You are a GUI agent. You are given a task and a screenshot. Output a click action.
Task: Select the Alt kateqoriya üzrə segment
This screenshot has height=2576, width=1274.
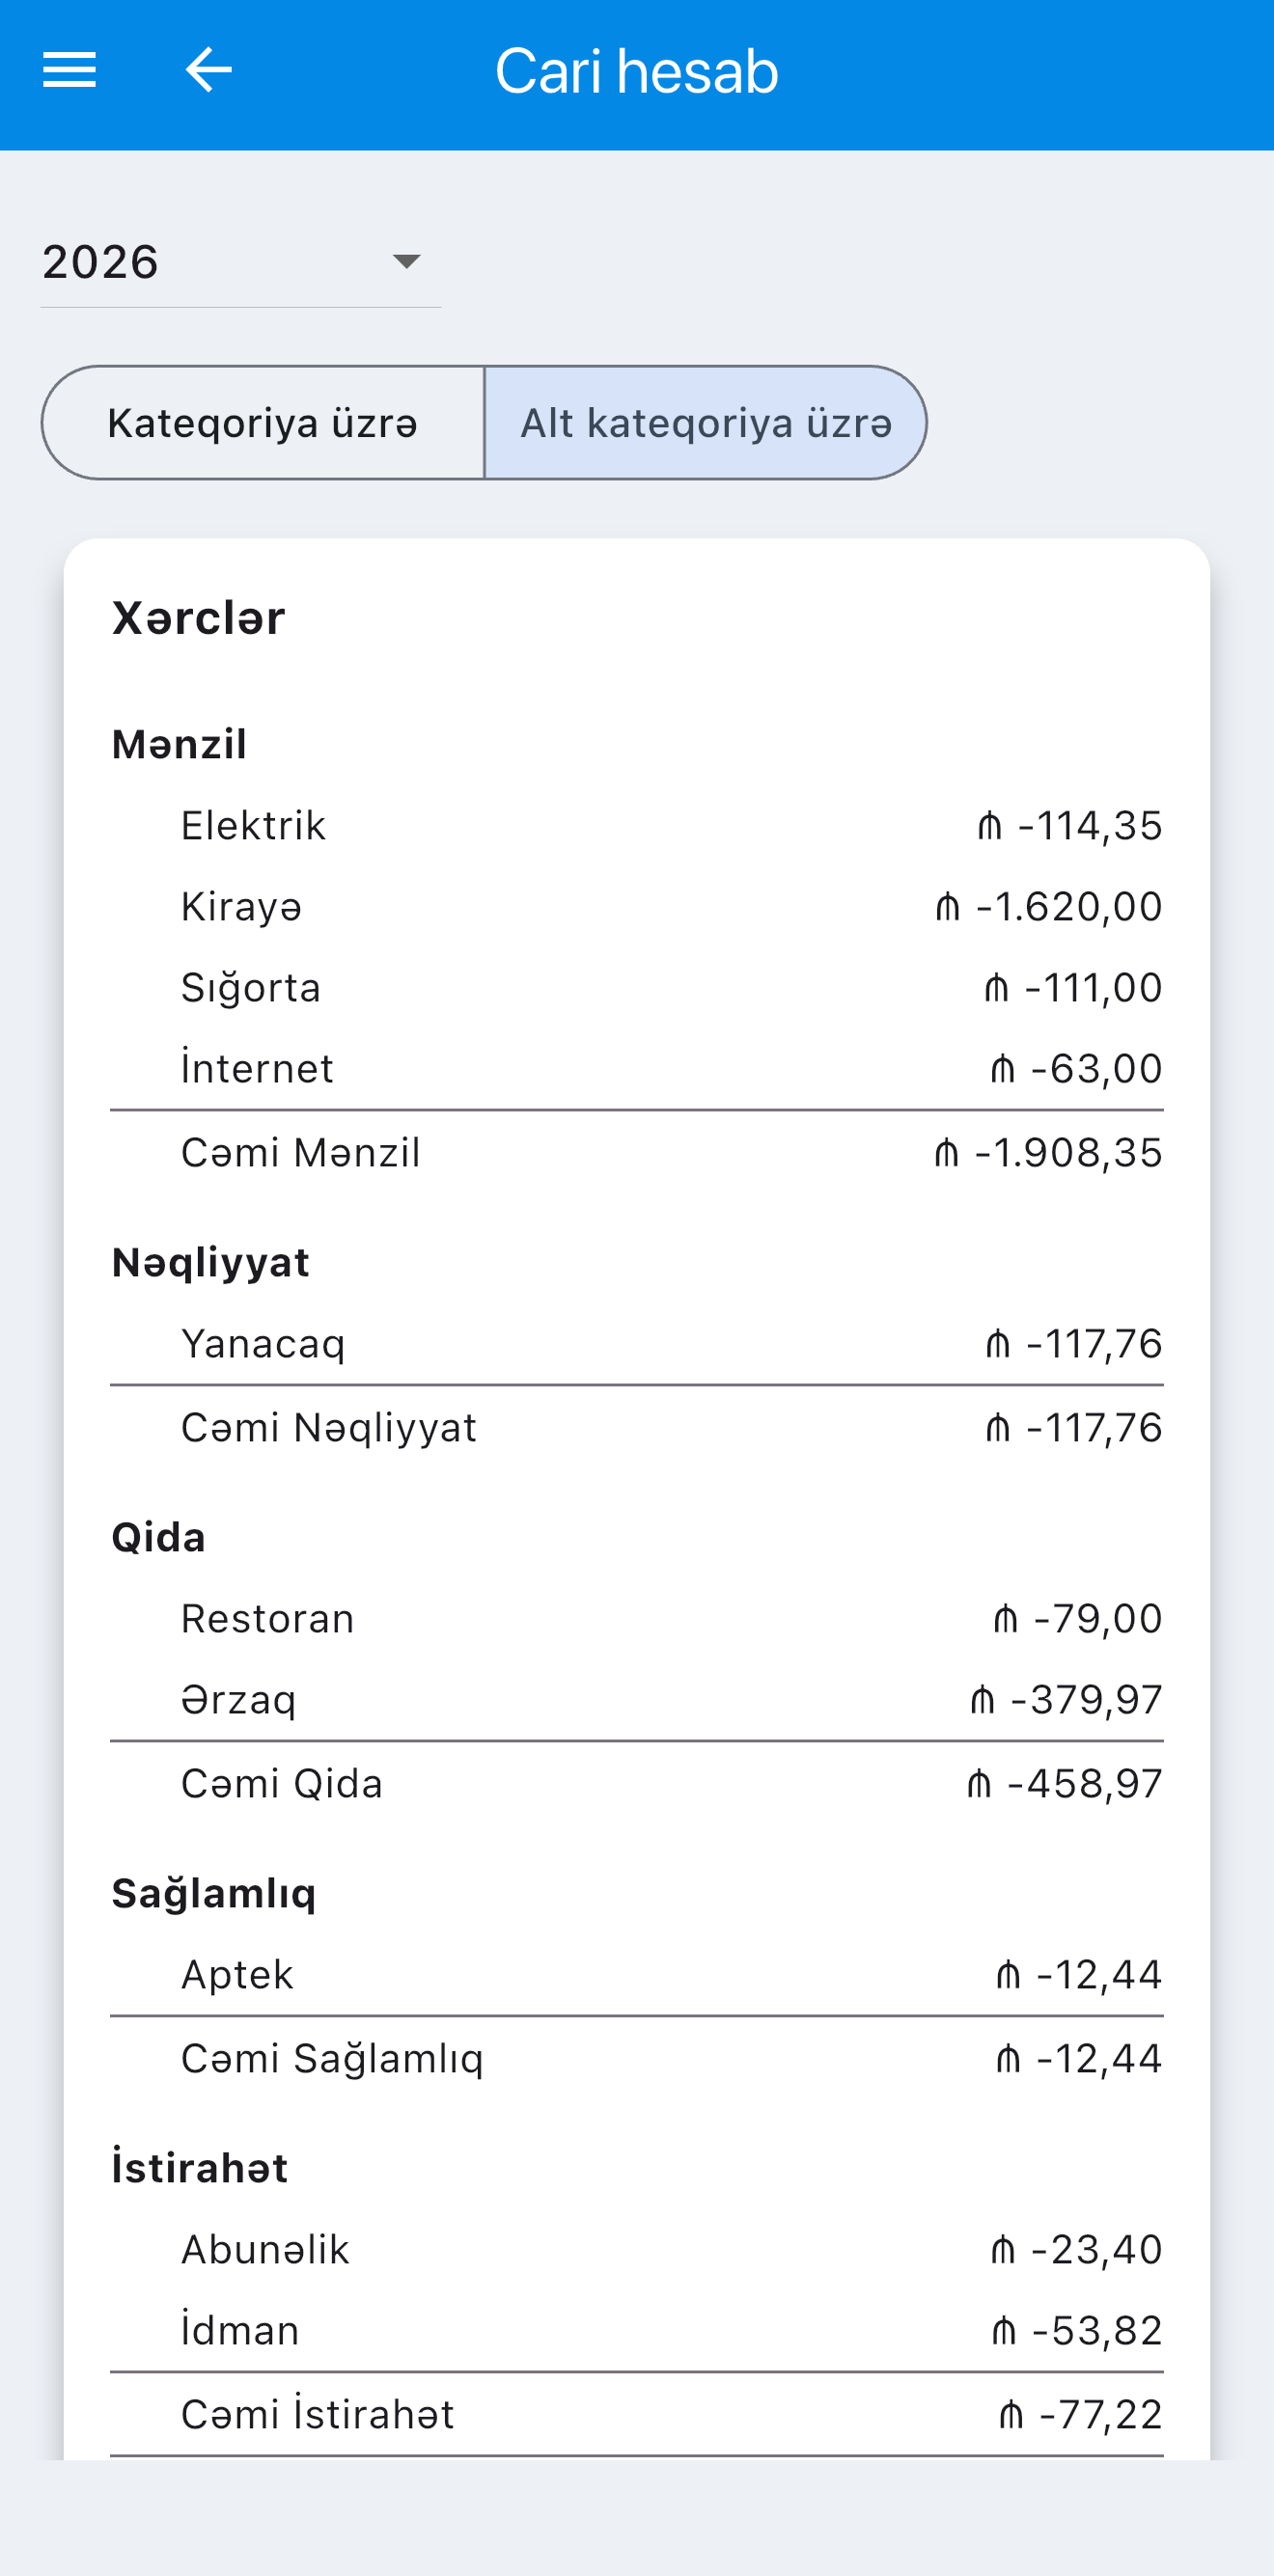click(x=706, y=423)
